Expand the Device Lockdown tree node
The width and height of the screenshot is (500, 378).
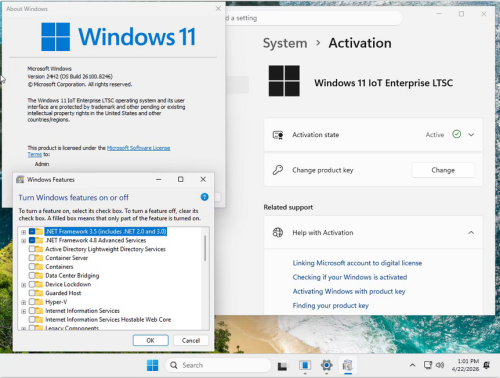coord(23,285)
